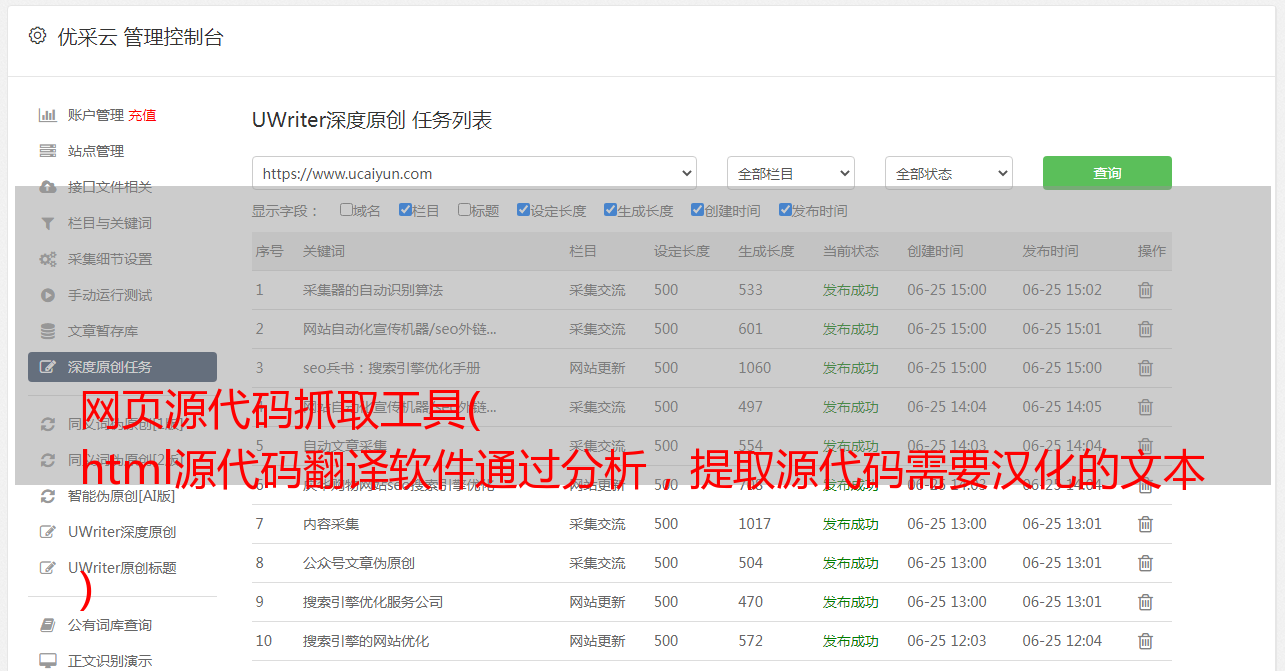The width and height of the screenshot is (1285, 671).
Task: Click generated length 1017 for 内容采集
Action: pyautogui.click(x=755, y=524)
